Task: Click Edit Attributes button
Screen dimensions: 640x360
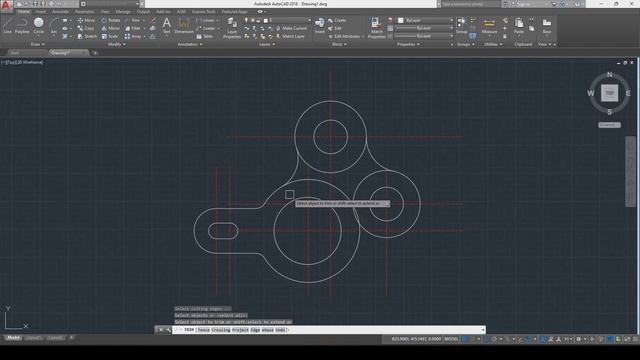Action: coord(345,36)
